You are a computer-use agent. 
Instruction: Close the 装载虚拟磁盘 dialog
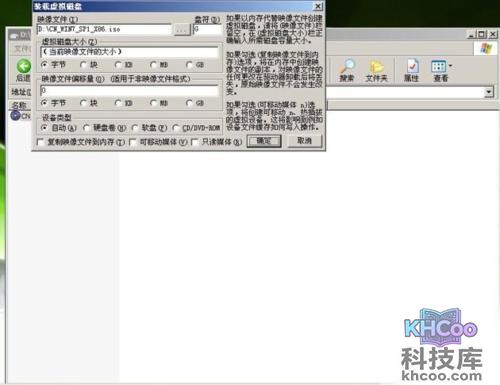click(318, 6)
